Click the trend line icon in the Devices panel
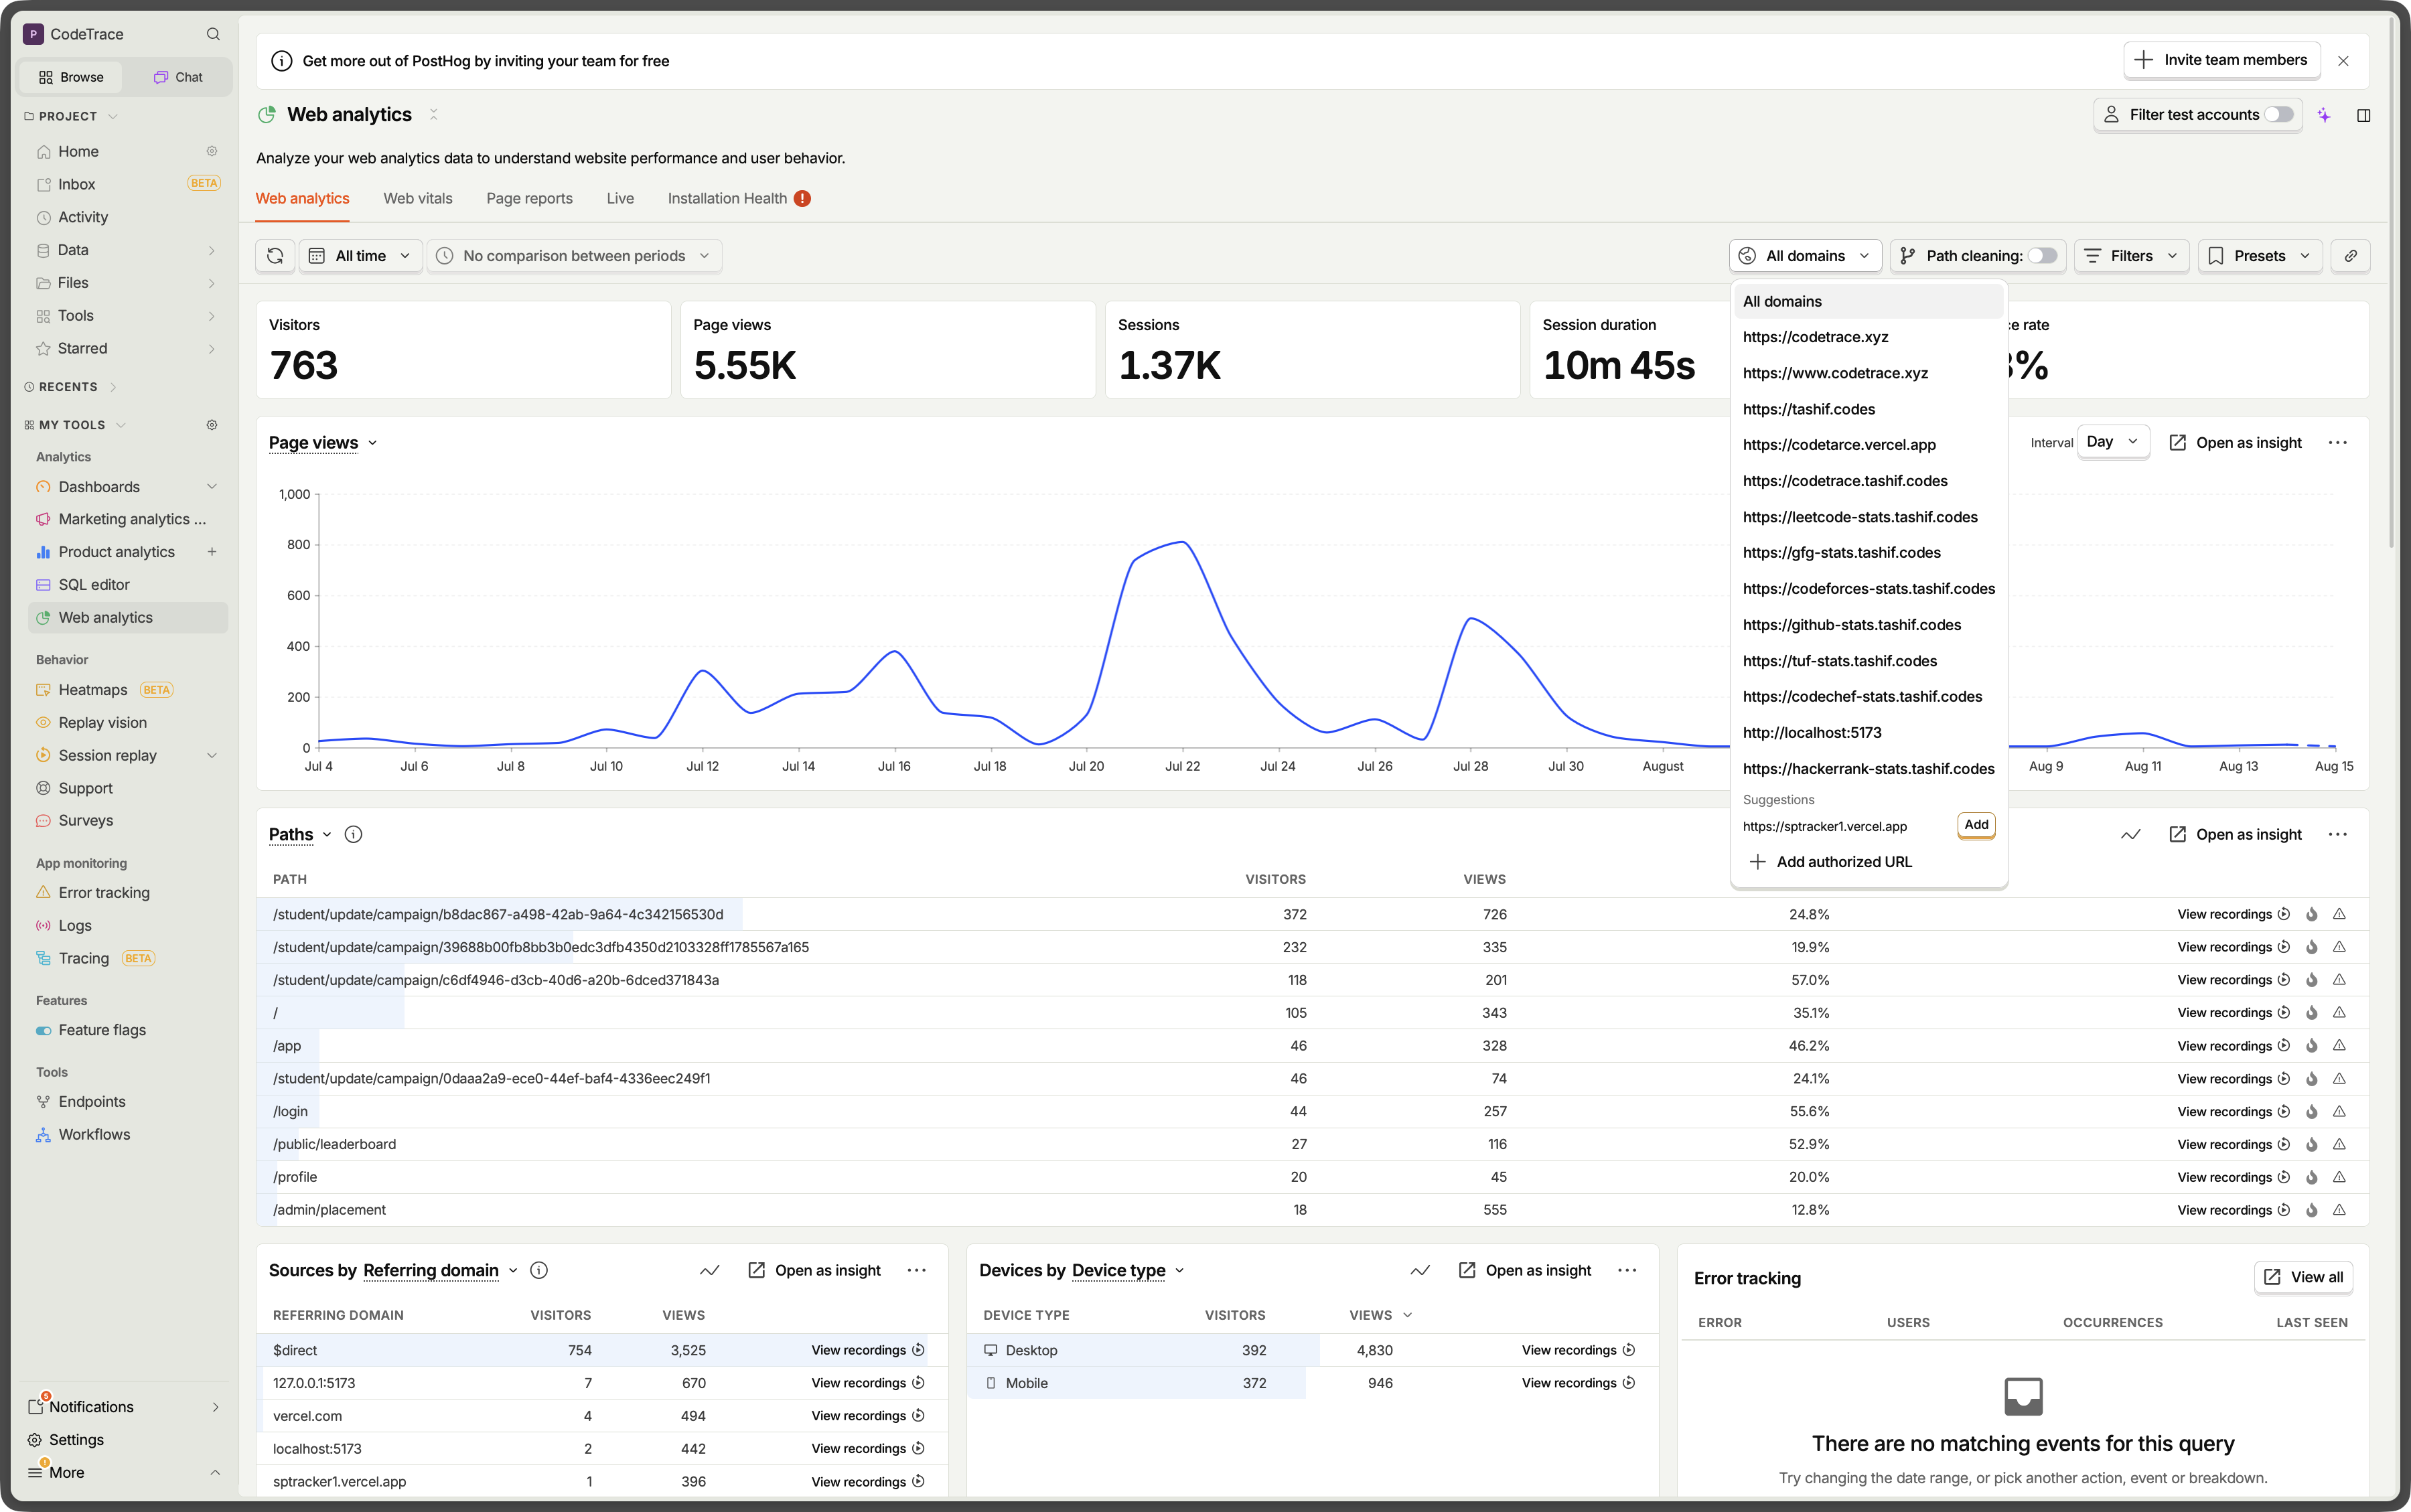The image size is (2411, 1512). click(1420, 1270)
